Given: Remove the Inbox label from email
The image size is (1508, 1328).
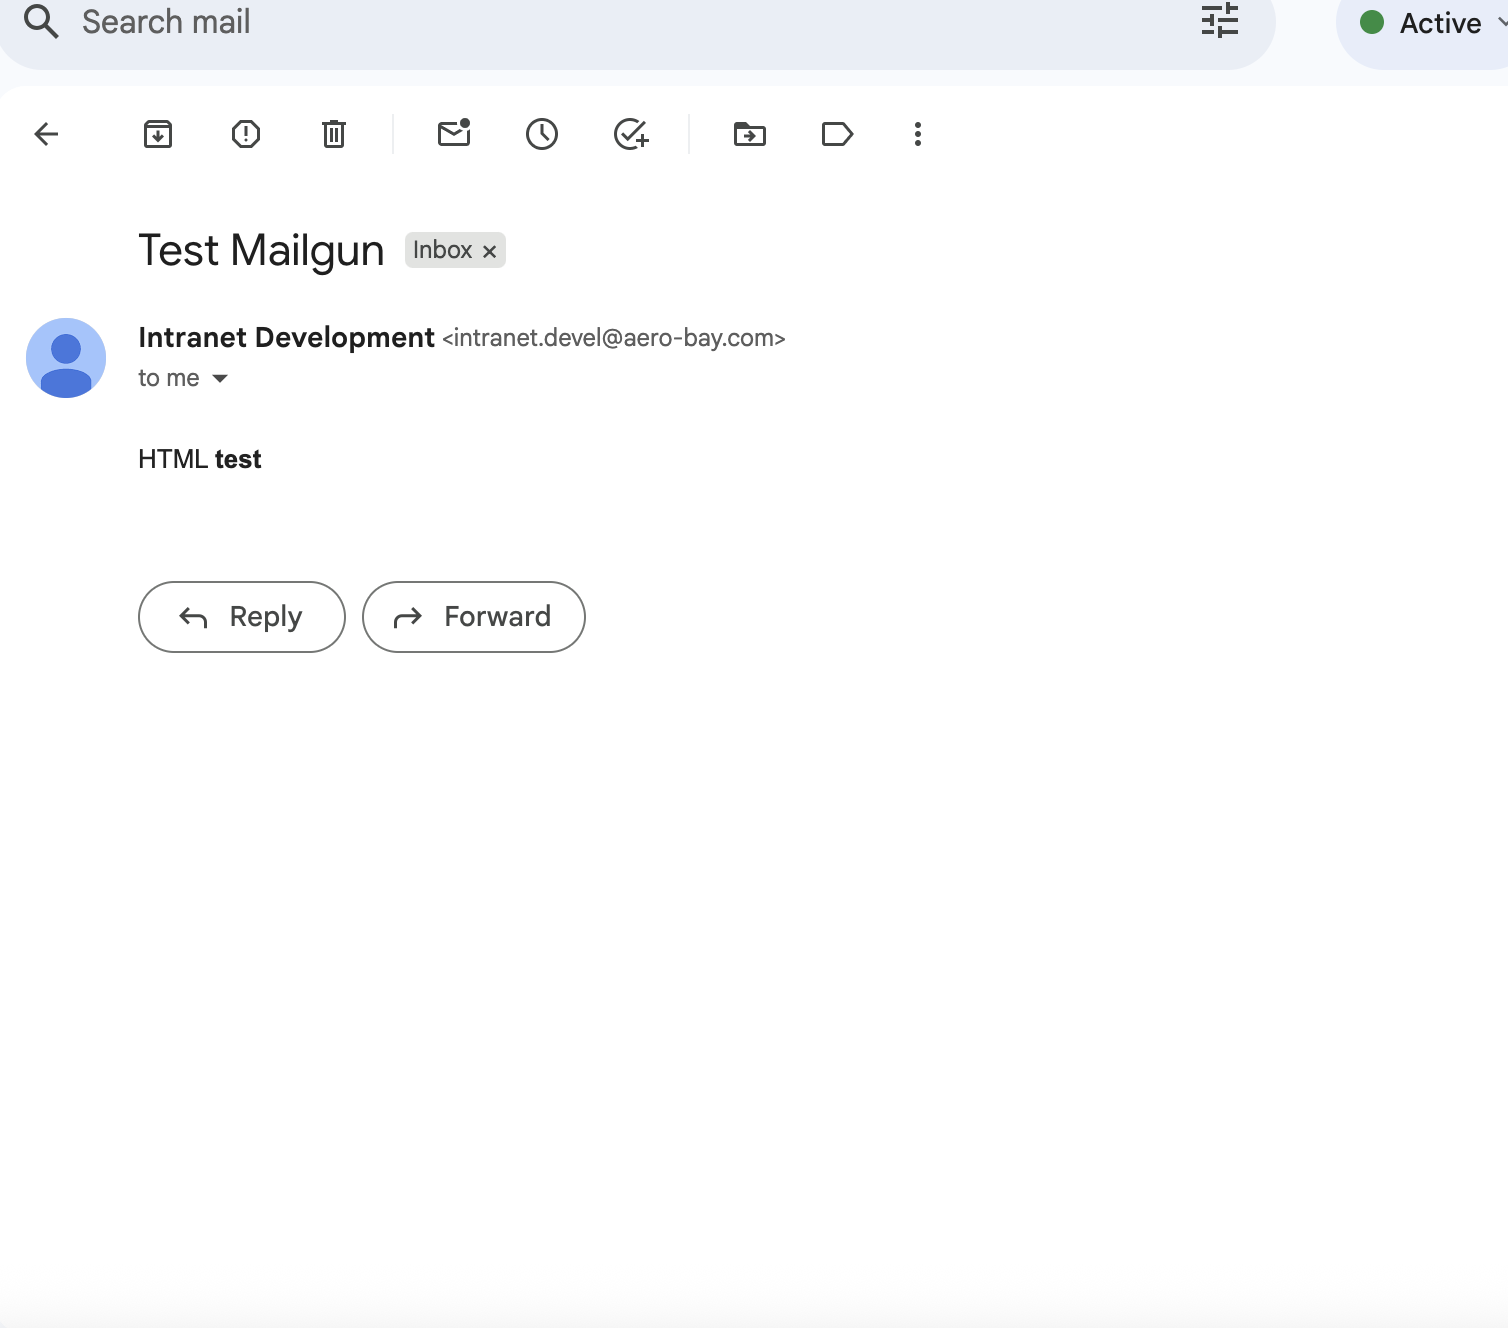Looking at the screenshot, I should click(490, 251).
